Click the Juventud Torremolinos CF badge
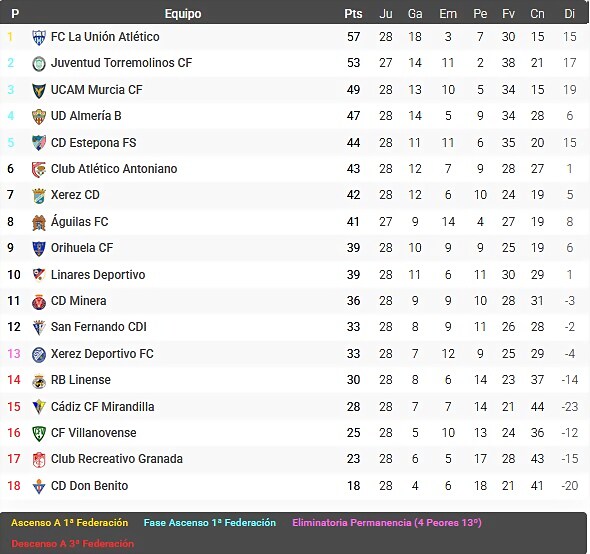Screen dimensions: 590x554 point(39,64)
